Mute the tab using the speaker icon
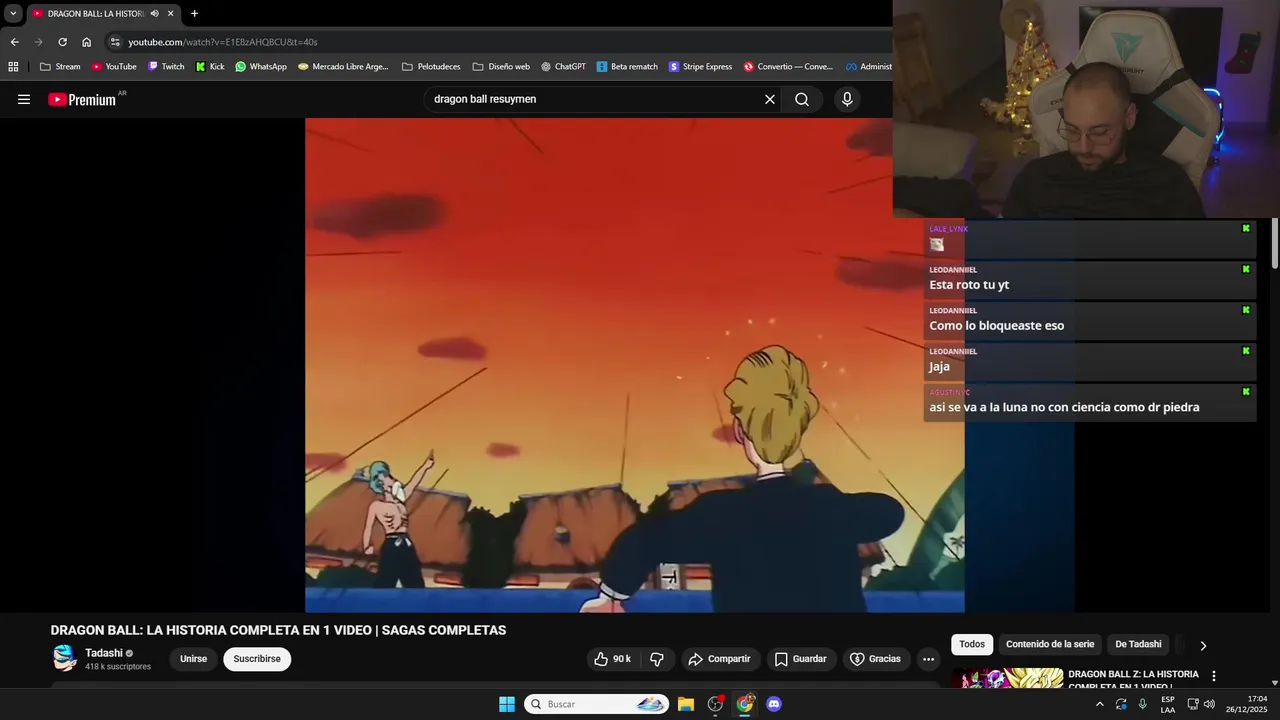This screenshot has width=1280, height=720. pos(155,14)
